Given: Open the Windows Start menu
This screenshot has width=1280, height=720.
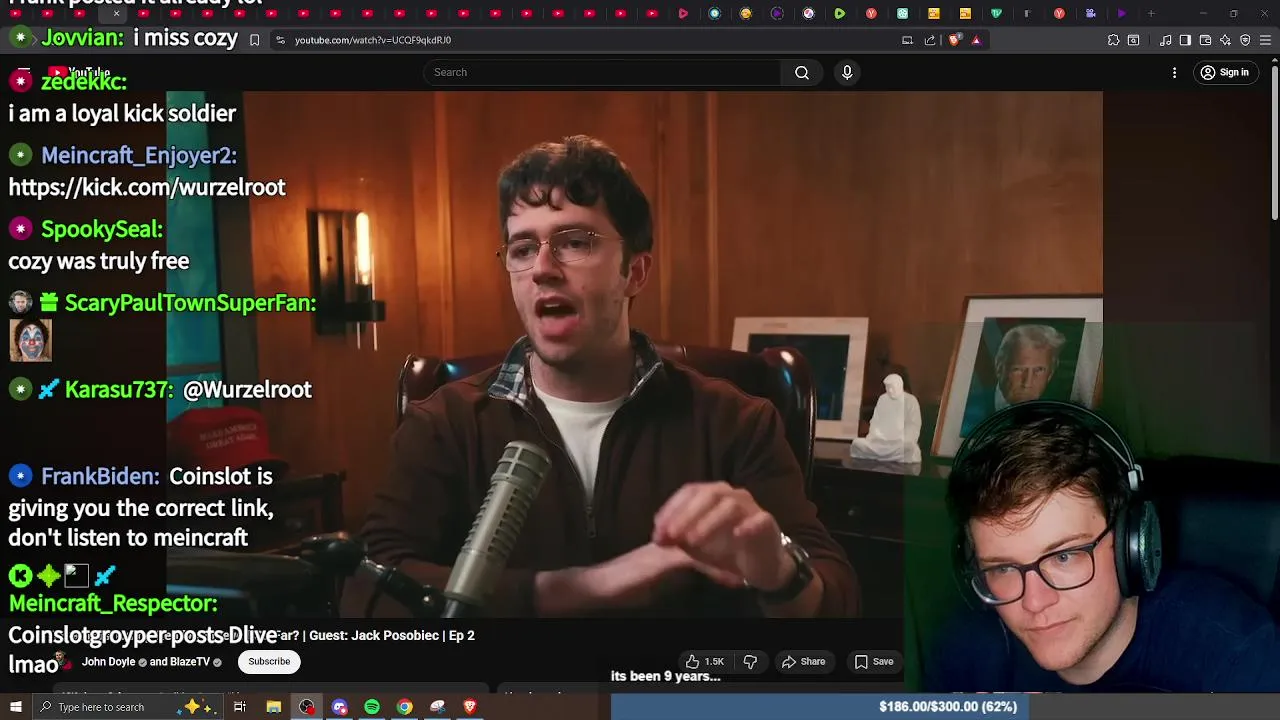Looking at the screenshot, I should (15, 707).
